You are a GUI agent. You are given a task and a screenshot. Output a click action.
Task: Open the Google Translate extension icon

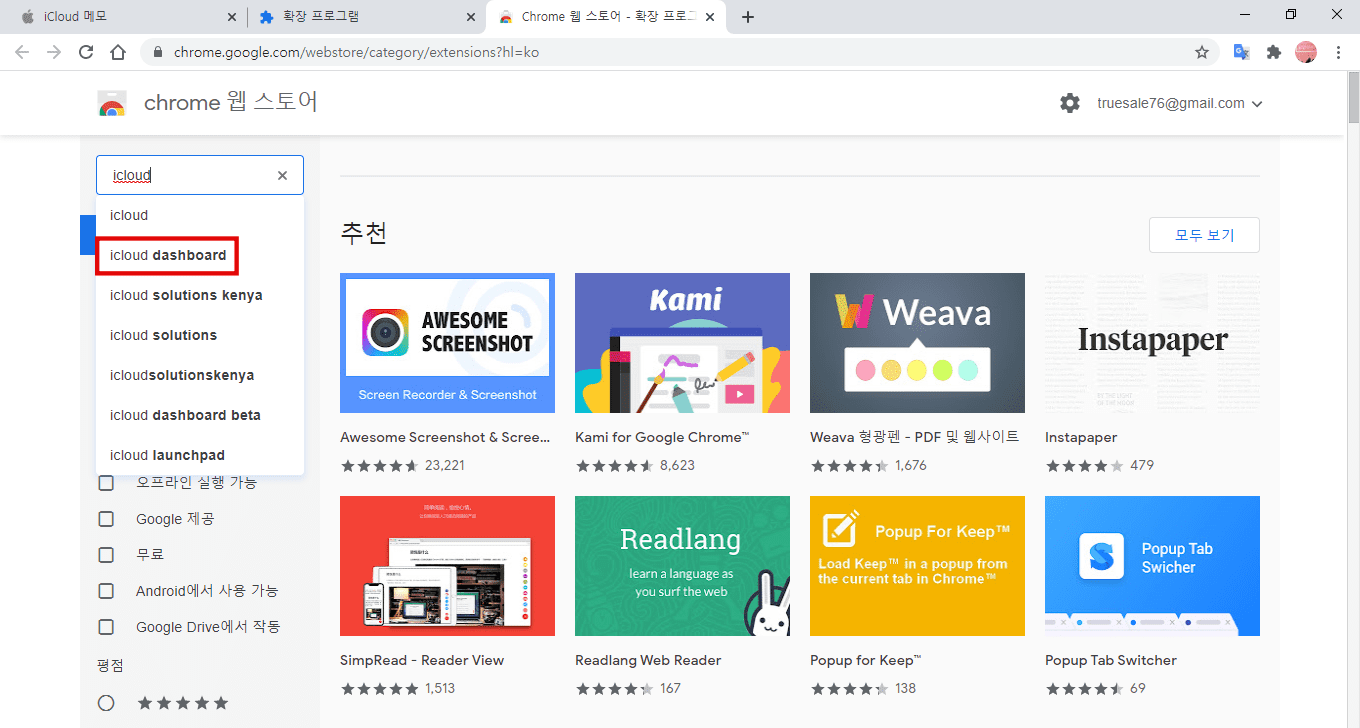1241,52
